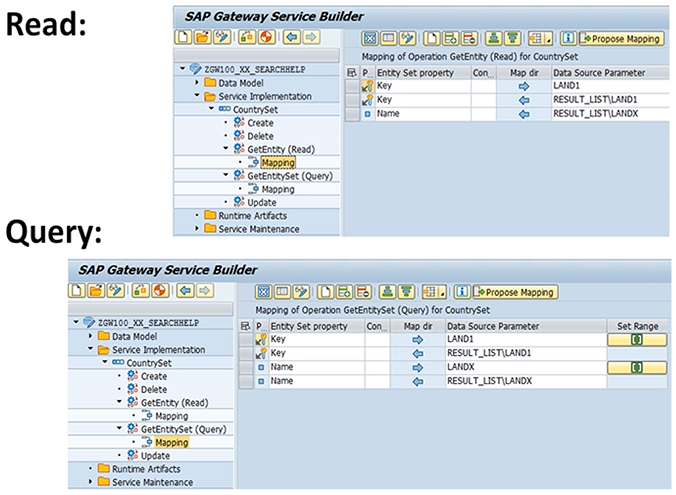Viewport: 676px width, 495px height.
Task: Click the select-all corner icon of the Read mapping table
Action: [x=351, y=73]
